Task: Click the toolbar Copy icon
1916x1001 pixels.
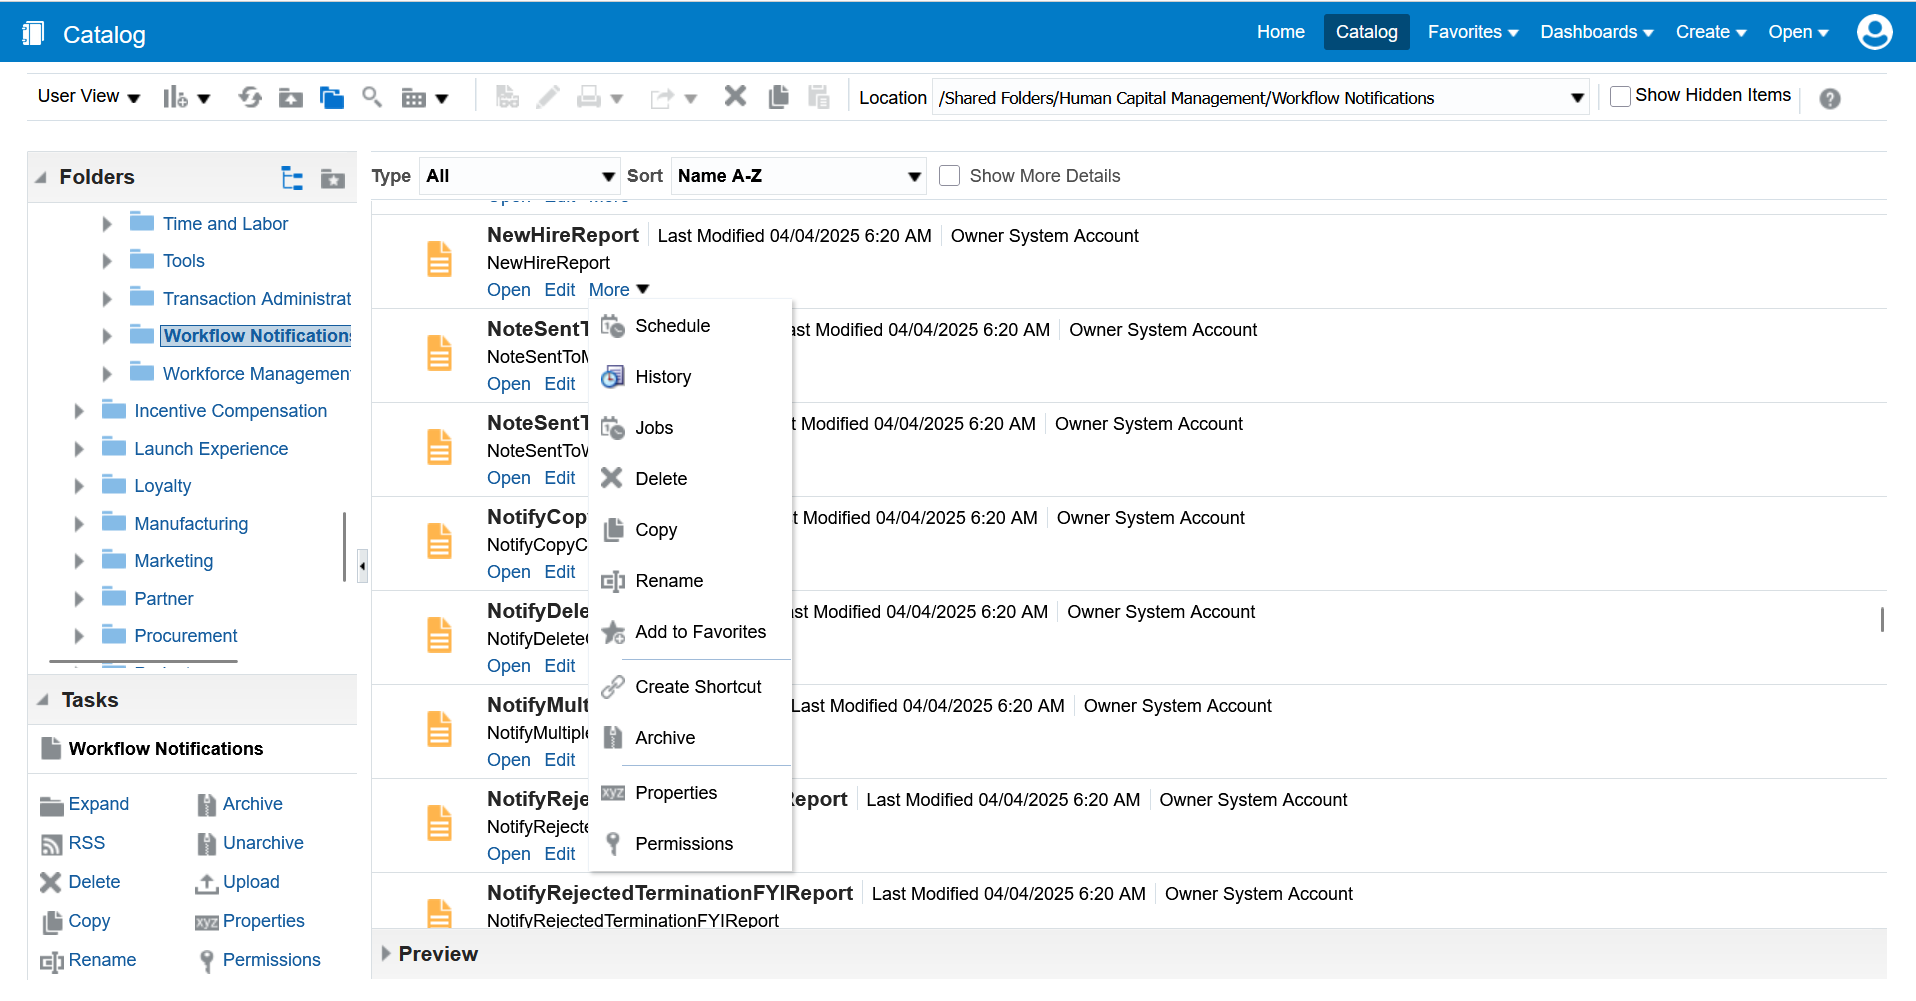Action: (778, 96)
